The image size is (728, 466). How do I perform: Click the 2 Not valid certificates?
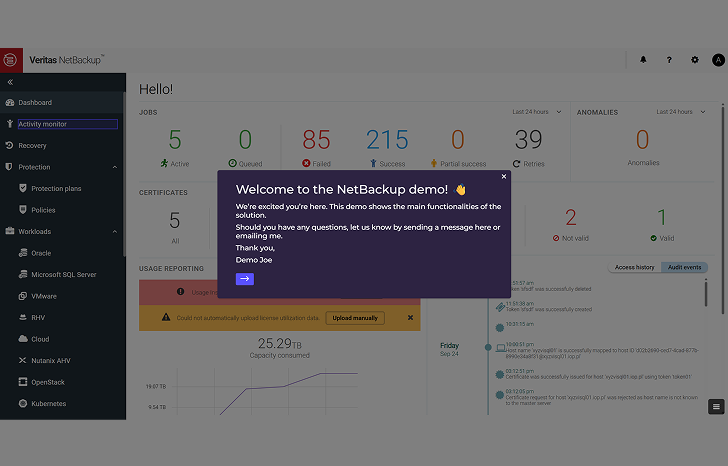coord(571,217)
